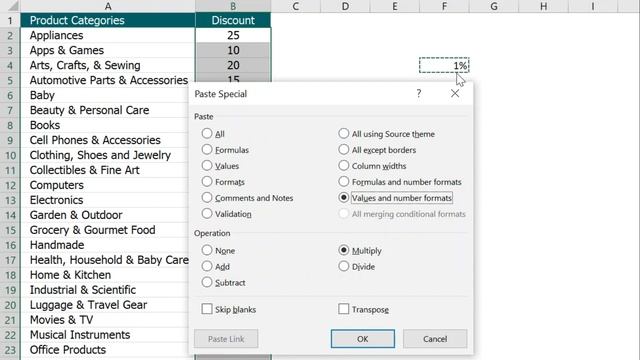Click the Handmade cell
The image size is (640, 360).
105,245
